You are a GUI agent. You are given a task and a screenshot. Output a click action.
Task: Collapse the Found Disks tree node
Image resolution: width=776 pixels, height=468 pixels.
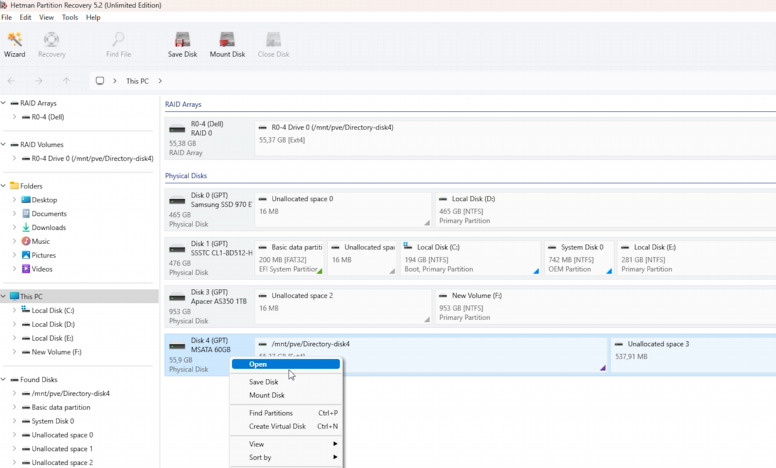pyautogui.click(x=3, y=379)
